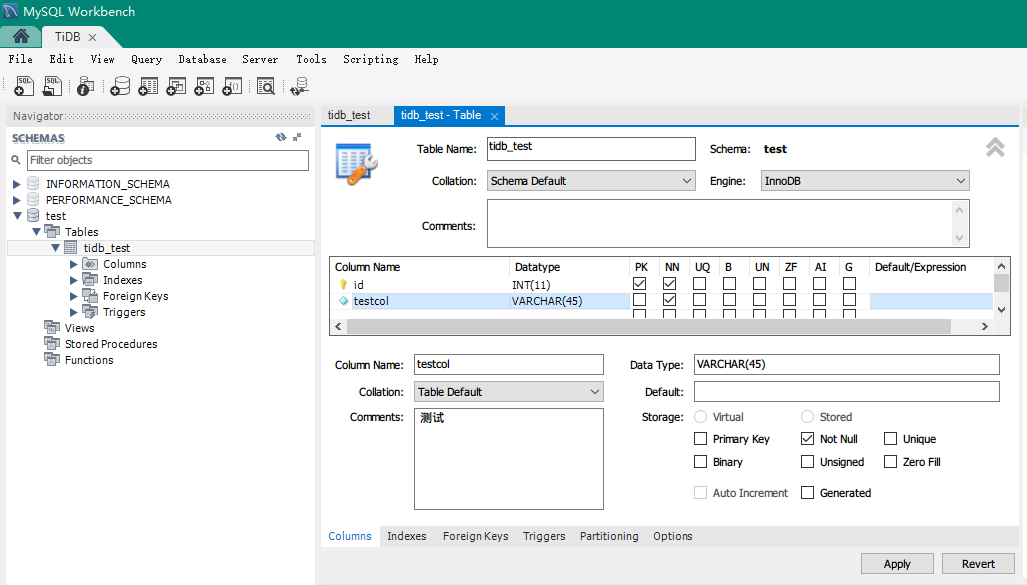Expand the INFORMATION_SCHEMA arrow

click(x=17, y=184)
